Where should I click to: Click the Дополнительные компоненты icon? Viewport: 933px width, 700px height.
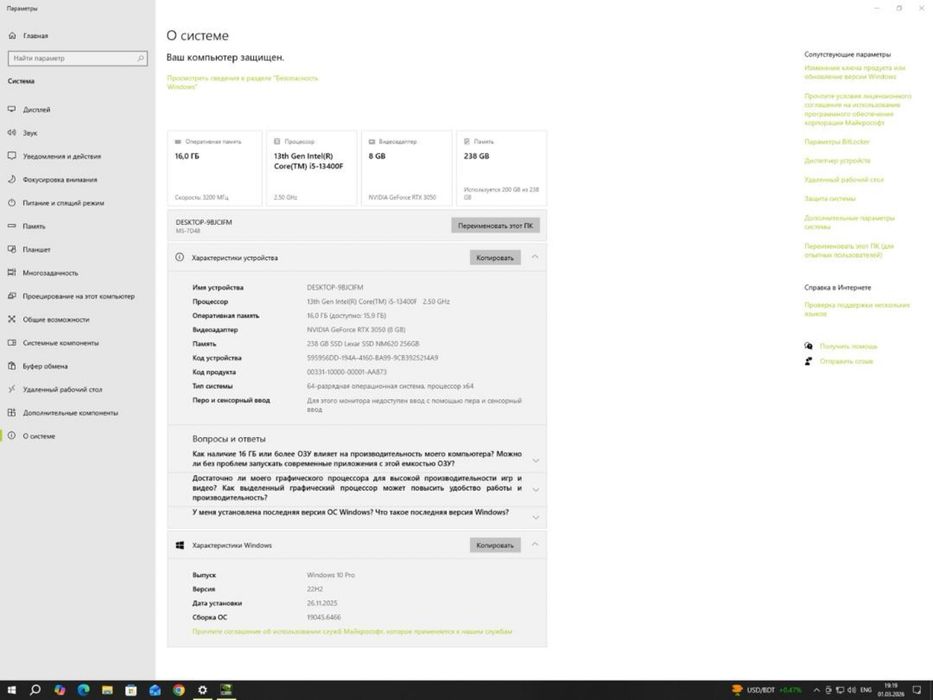[x=11, y=412]
